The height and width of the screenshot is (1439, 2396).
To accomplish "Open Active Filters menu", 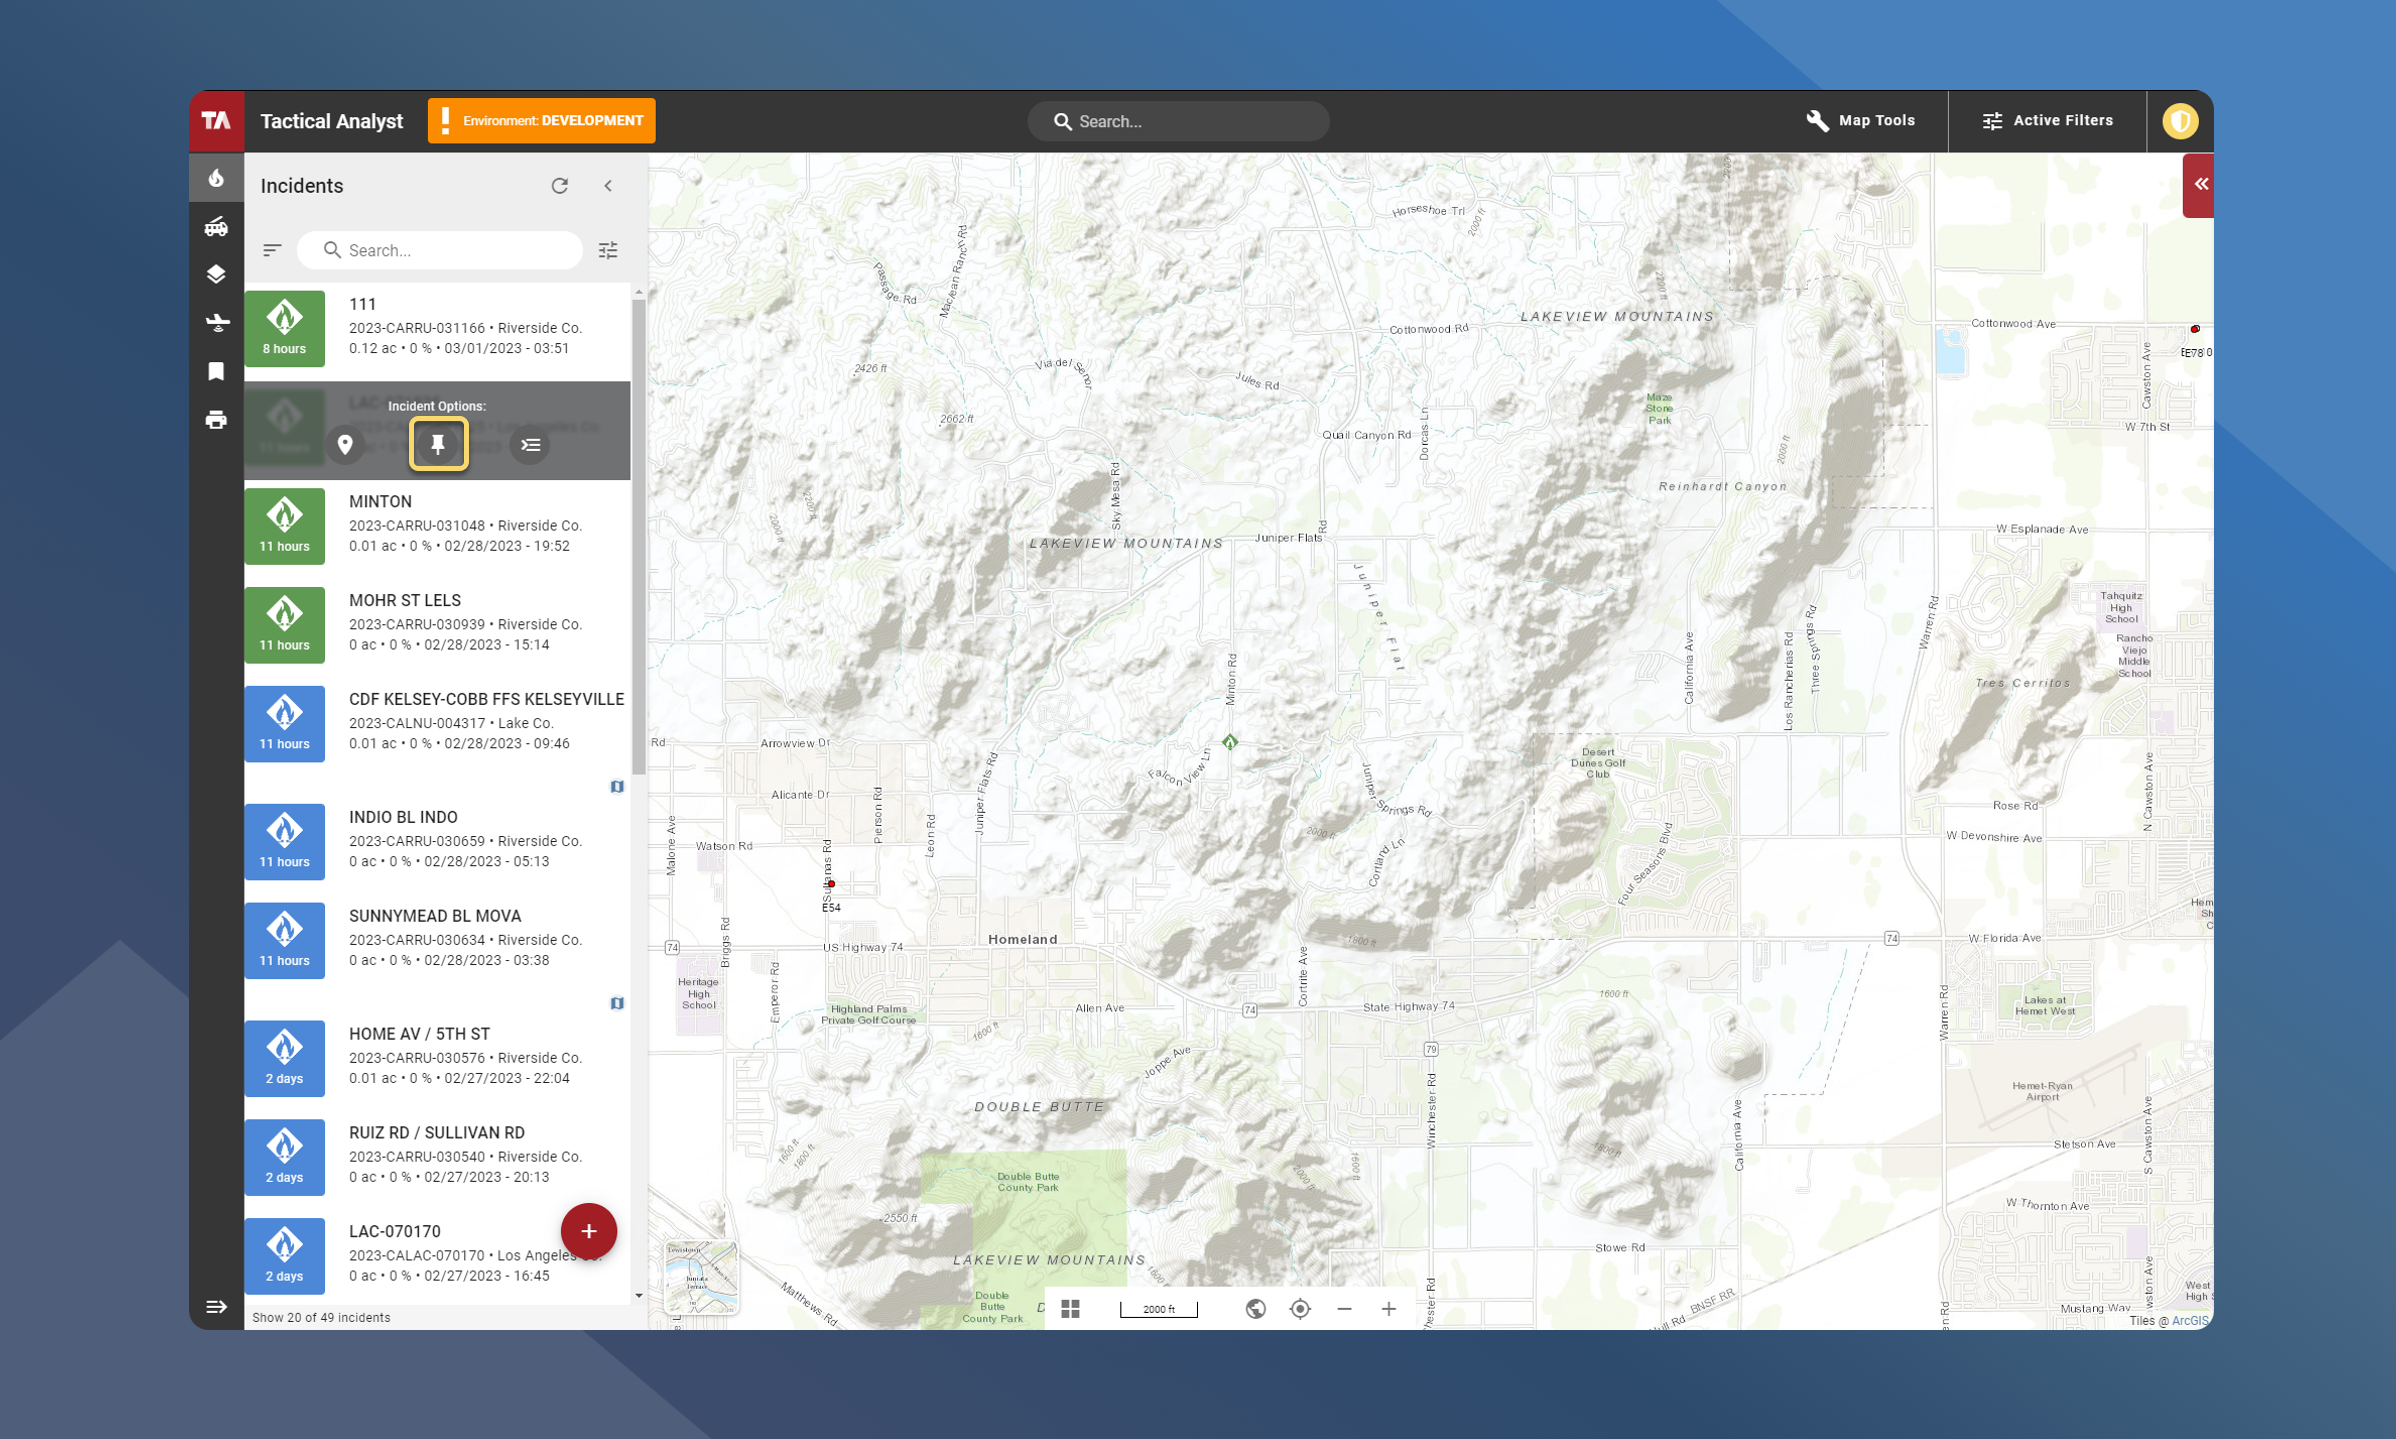I will pyautogui.click(x=2047, y=120).
